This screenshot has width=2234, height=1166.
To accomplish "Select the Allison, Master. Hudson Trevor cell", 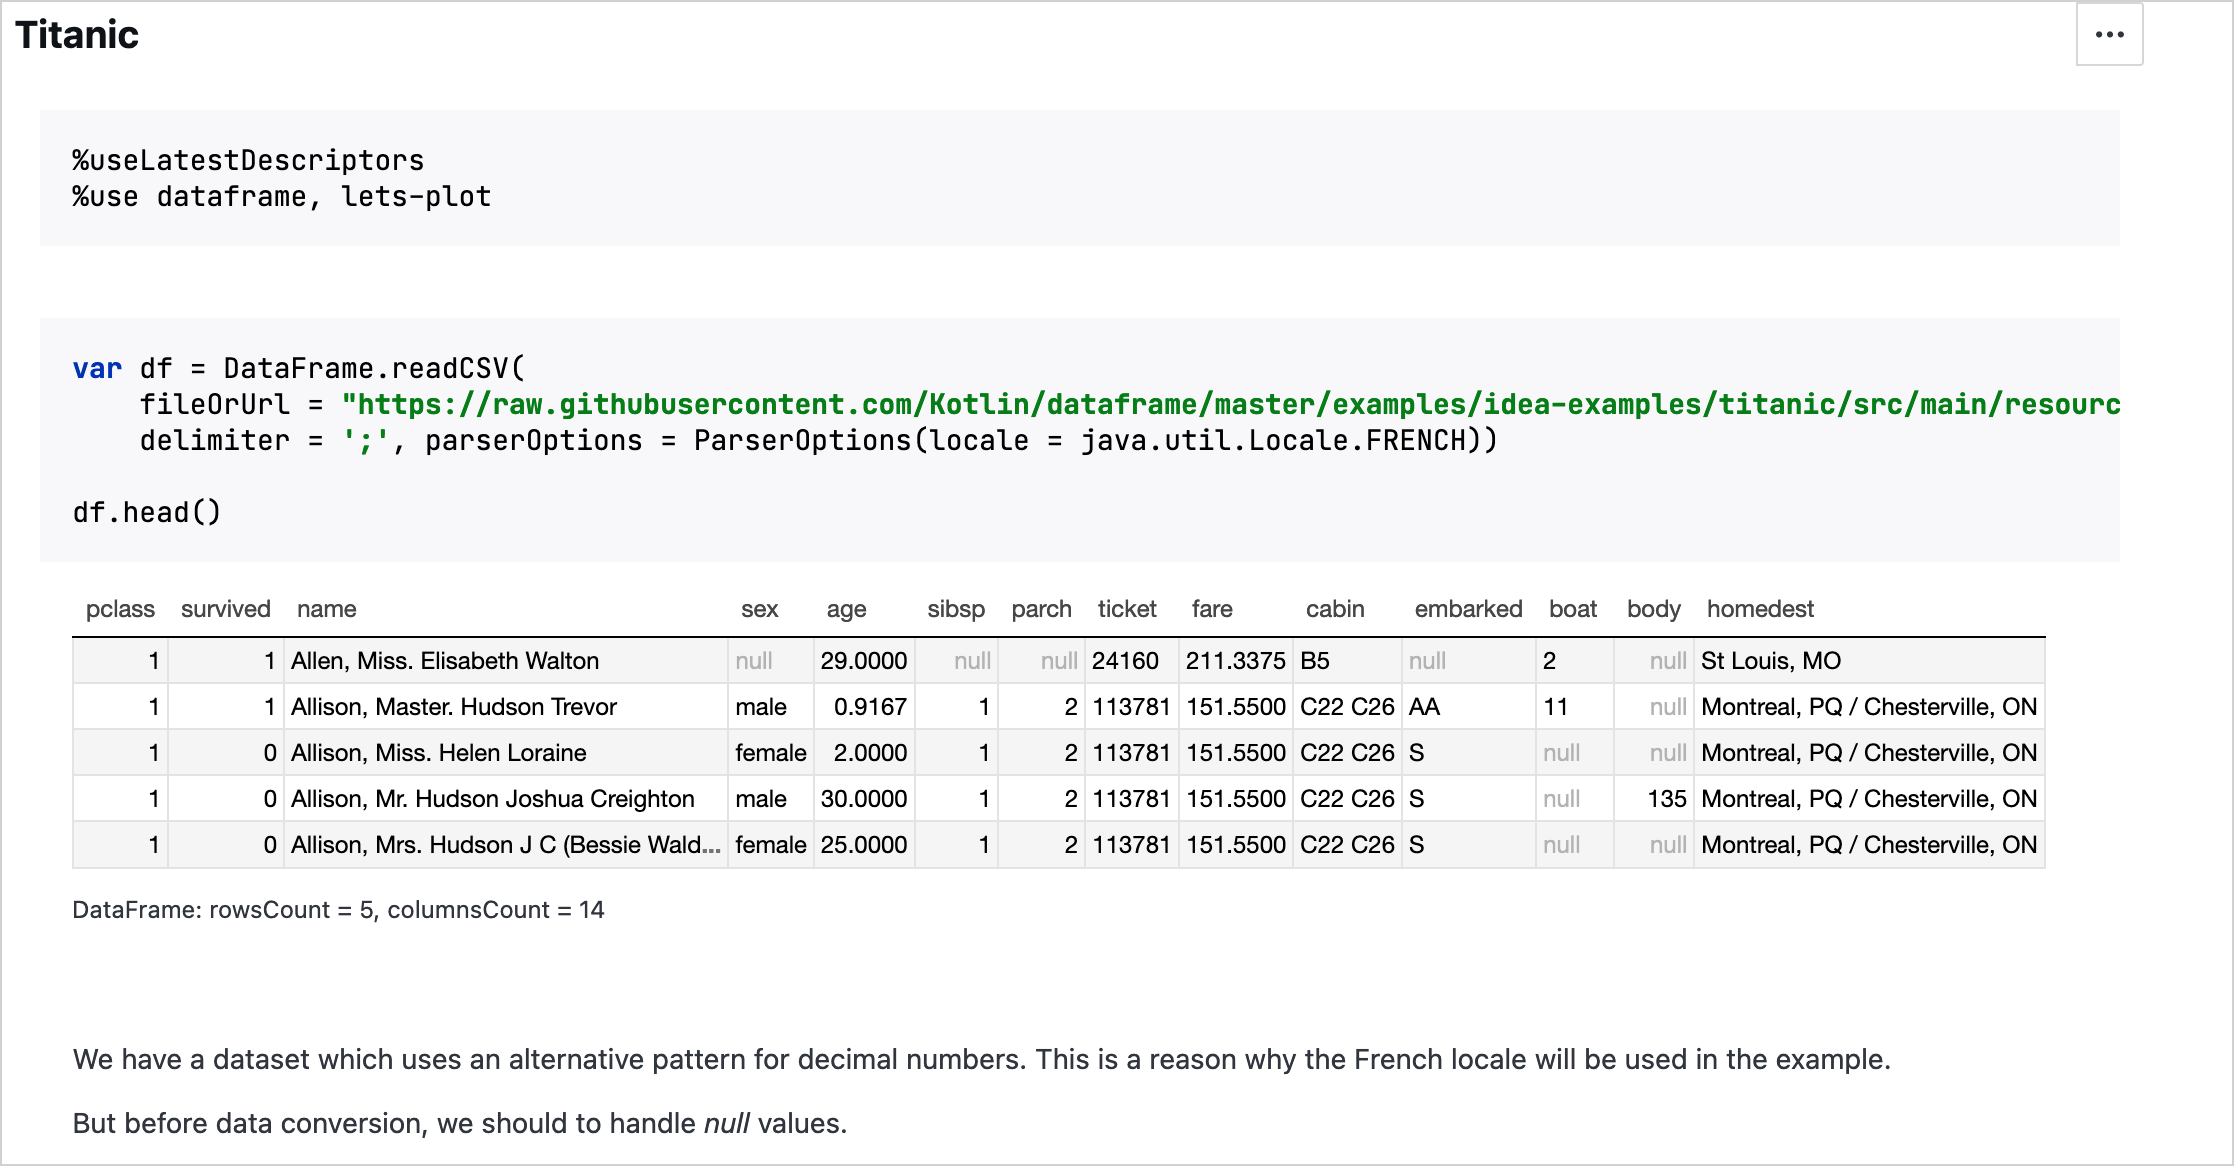I will [454, 707].
